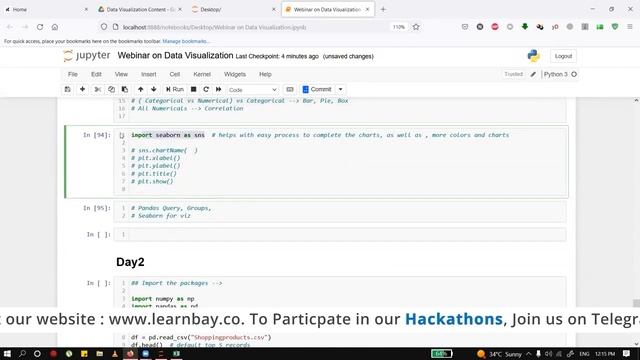Click the import seaborn as sns code line
This screenshot has width=640, height=360.
pyautogui.click(x=168, y=135)
